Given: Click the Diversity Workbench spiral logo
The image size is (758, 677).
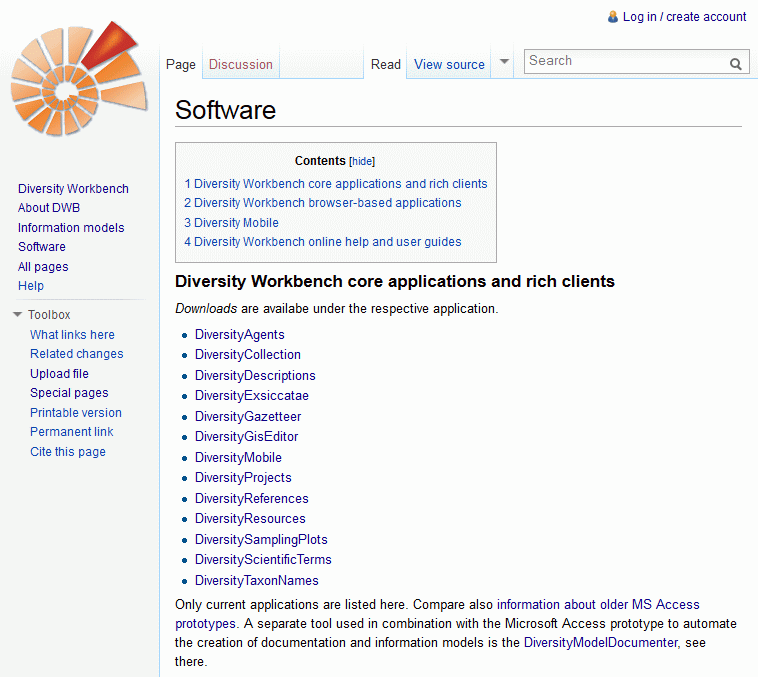Looking at the screenshot, I should 79,79.
